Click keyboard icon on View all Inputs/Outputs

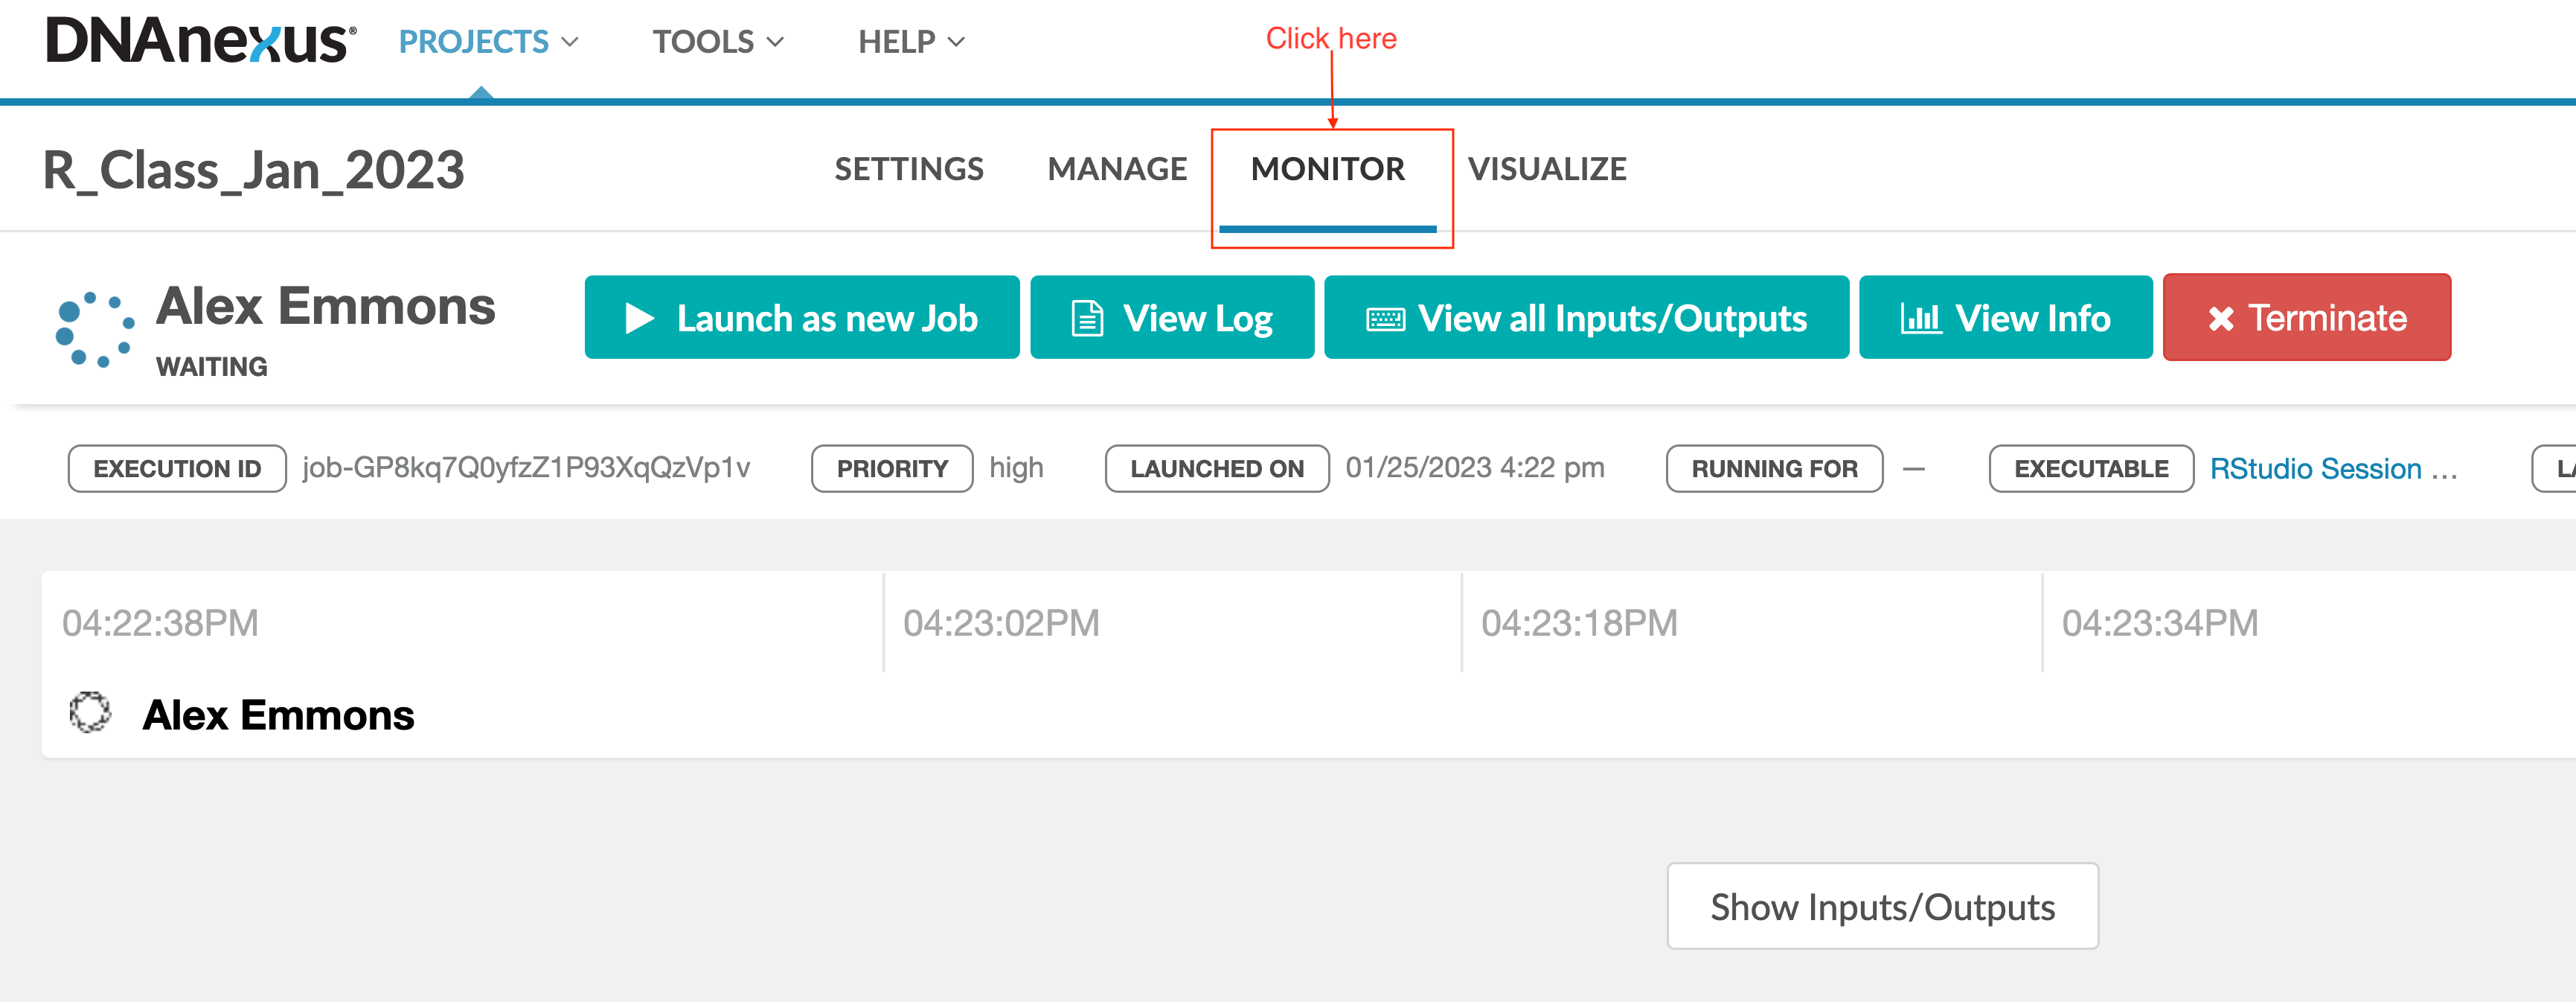click(1385, 319)
